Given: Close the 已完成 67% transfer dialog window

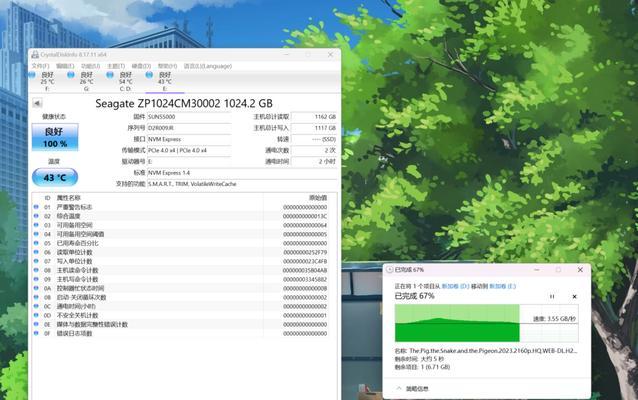Looking at the screenshot, I should click(x=580, y=269).
